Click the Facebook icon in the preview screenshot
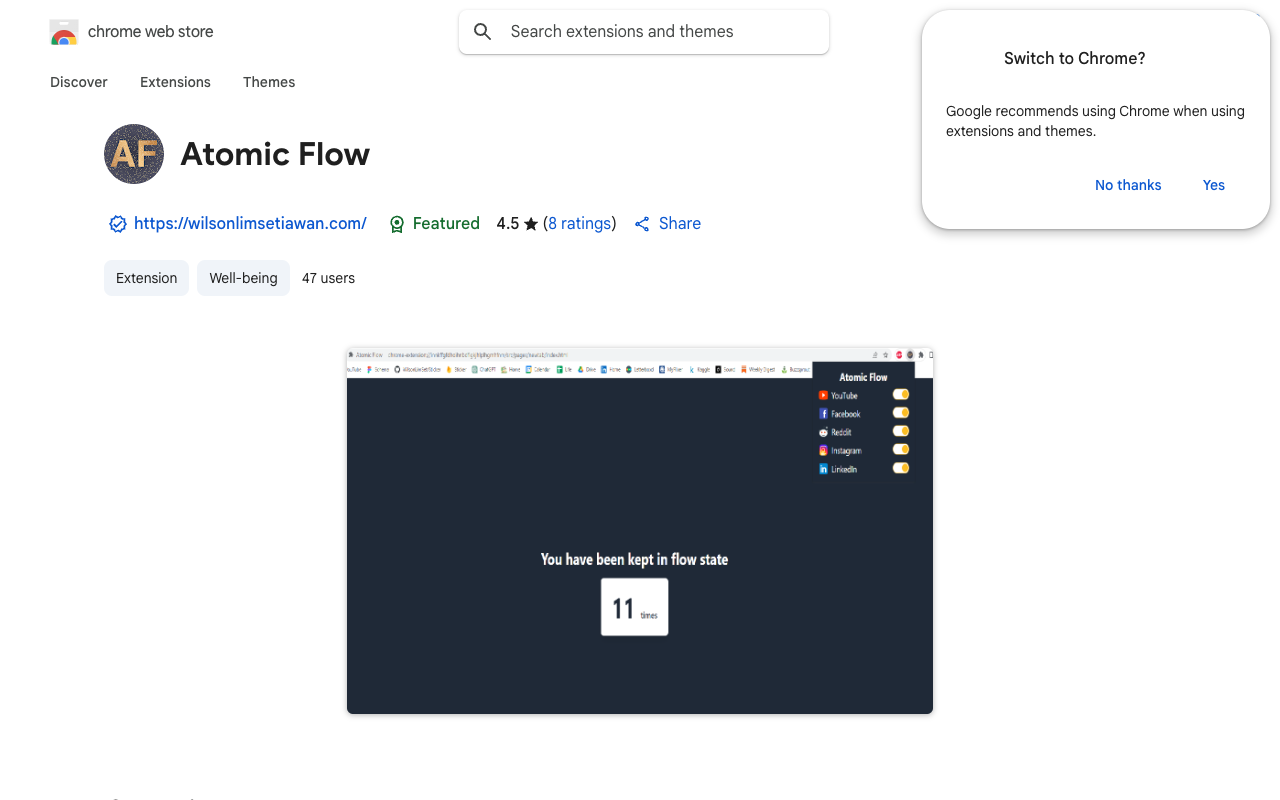 823,414
